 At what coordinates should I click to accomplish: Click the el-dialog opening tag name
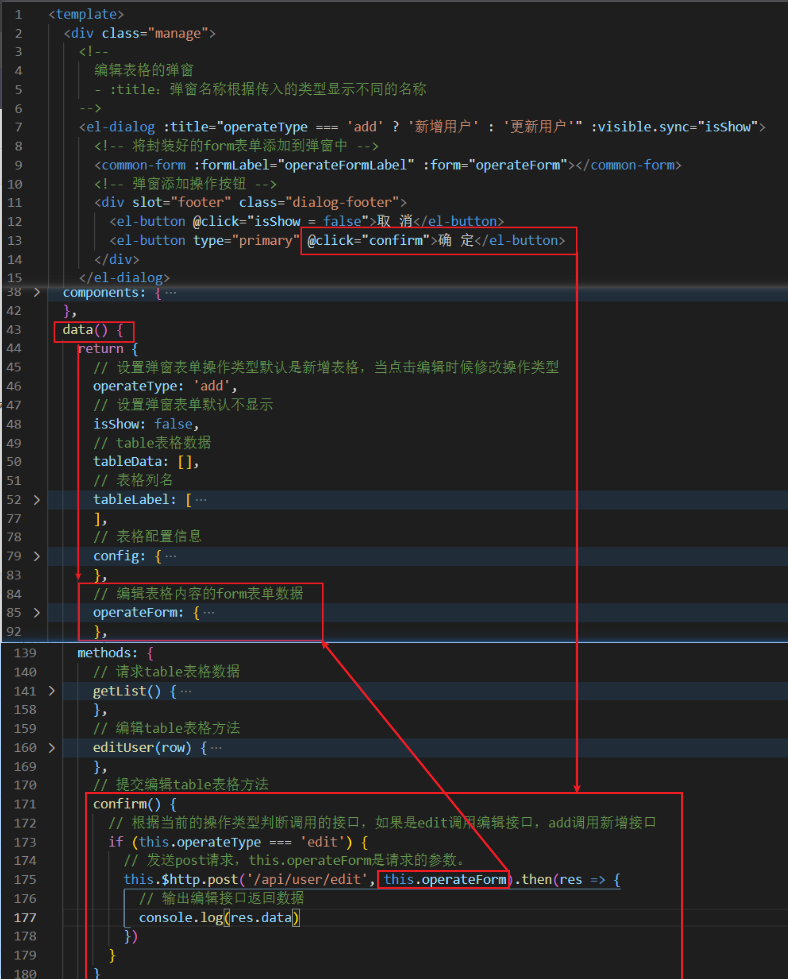point(121,127)
